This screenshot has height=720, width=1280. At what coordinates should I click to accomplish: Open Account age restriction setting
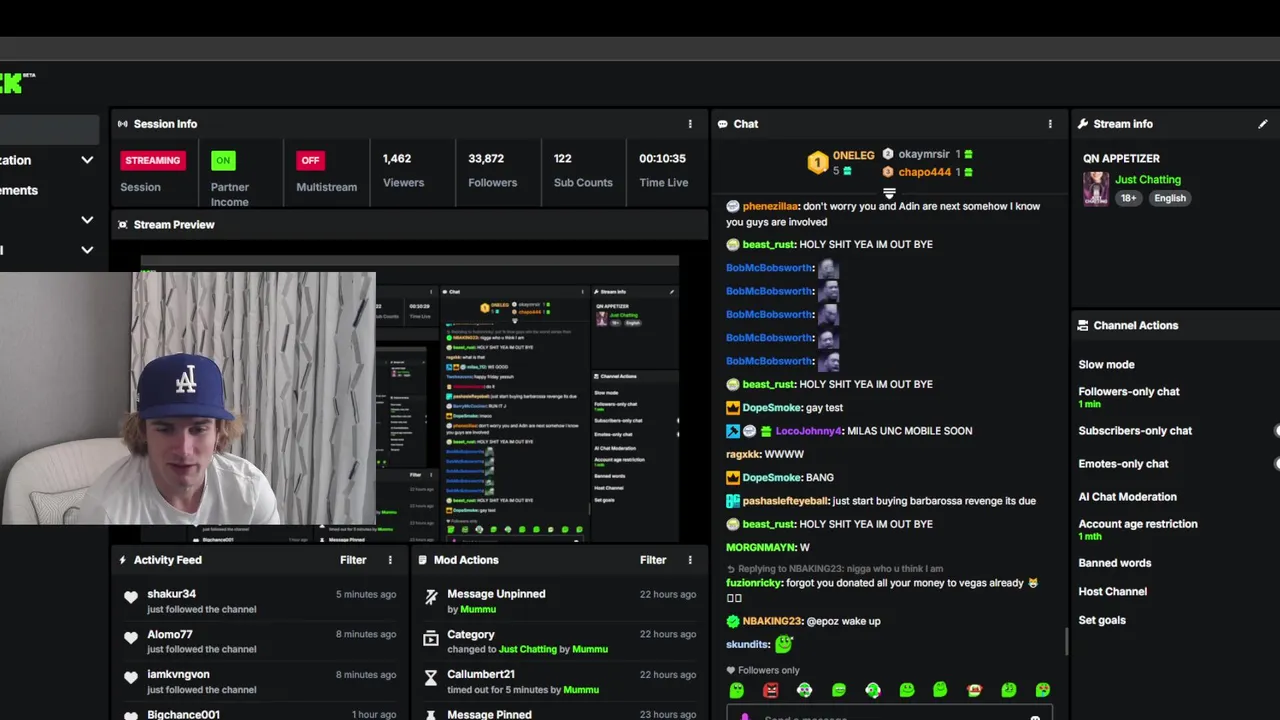click(x=1138, y=524)
